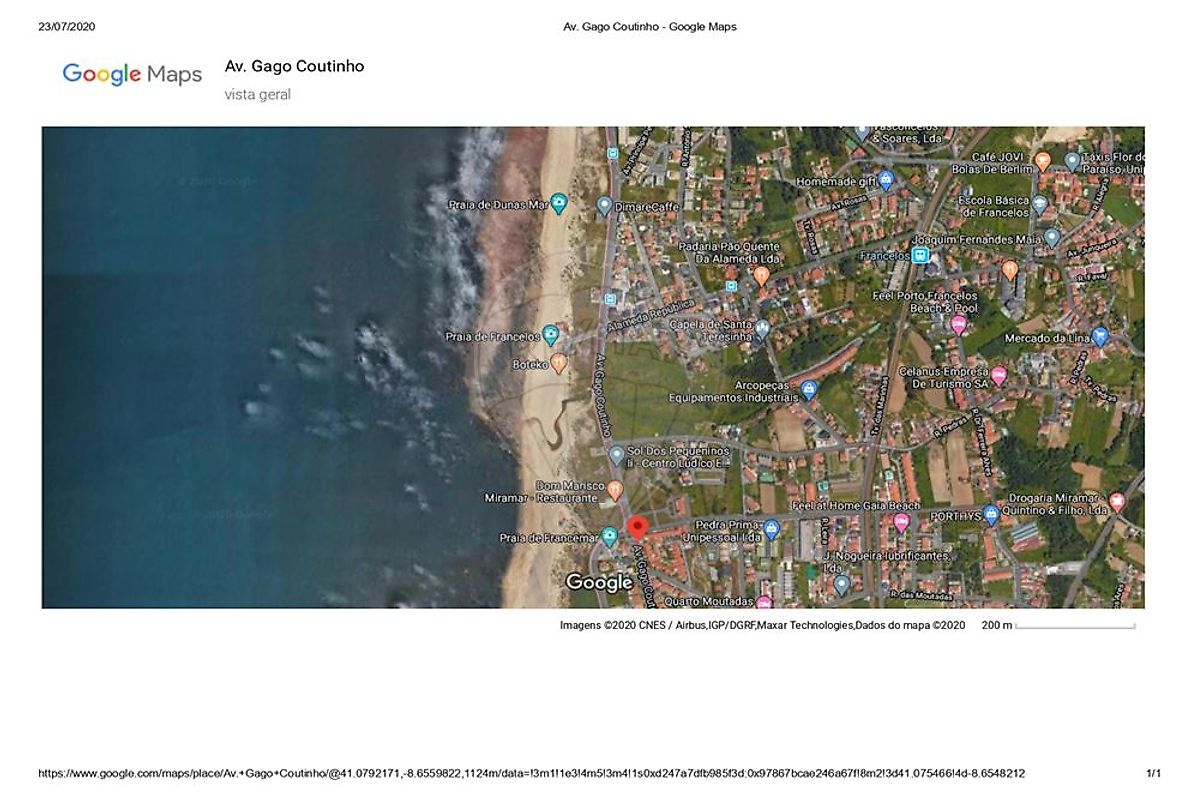Select the Capela de Santa Teresinha marker

coord(762,329)
